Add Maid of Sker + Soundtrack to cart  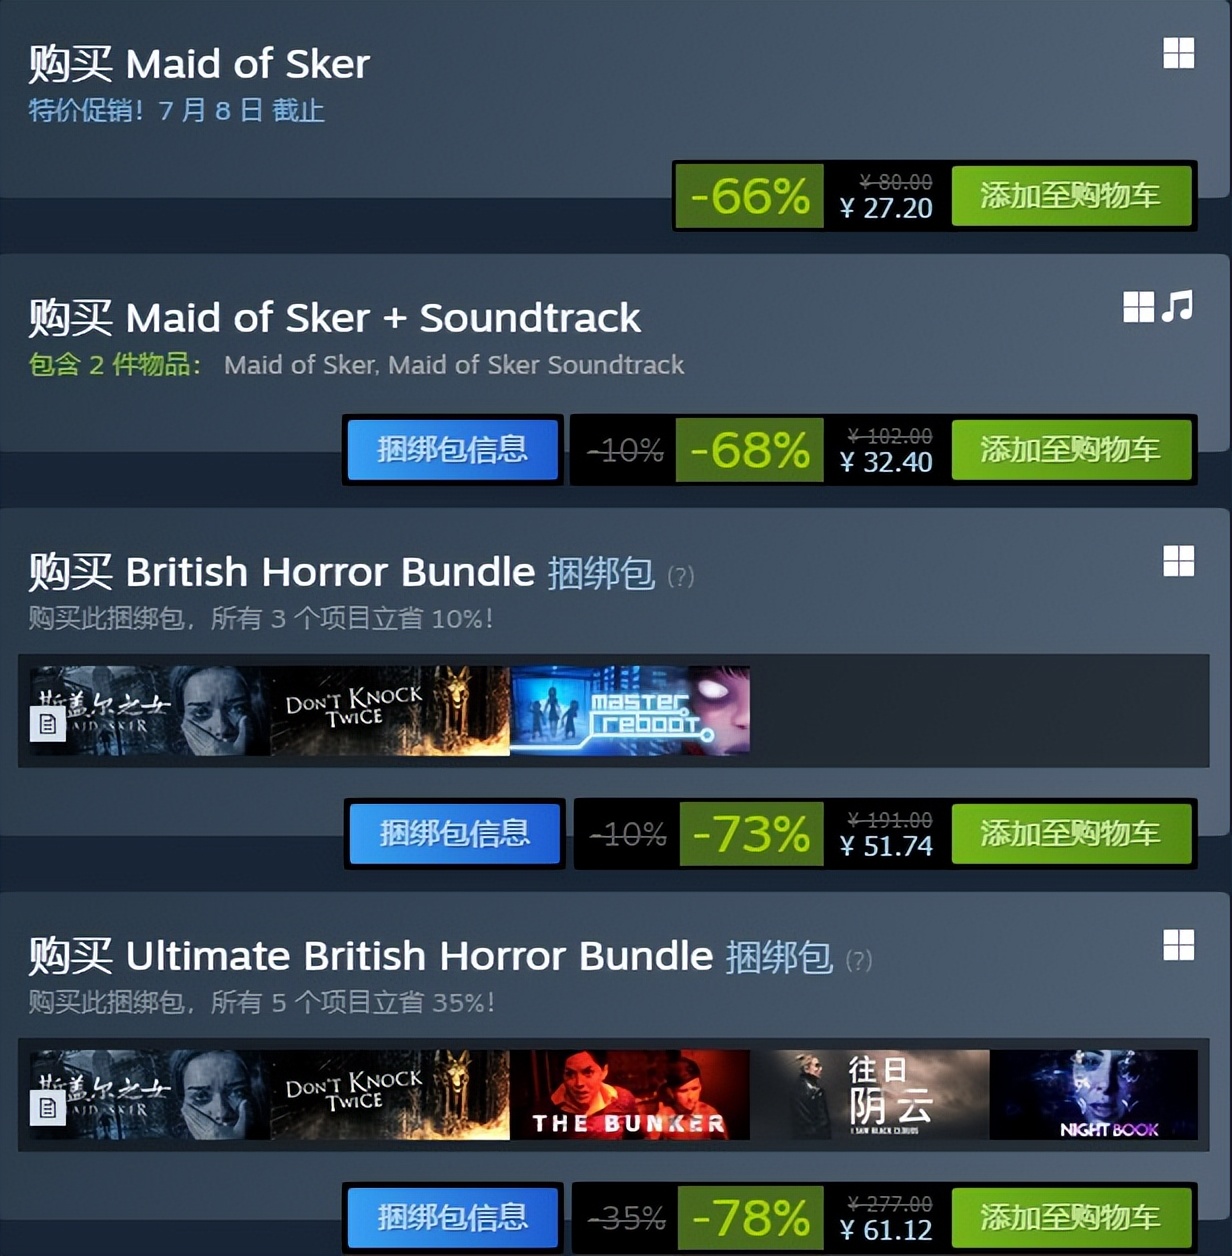1071,450
